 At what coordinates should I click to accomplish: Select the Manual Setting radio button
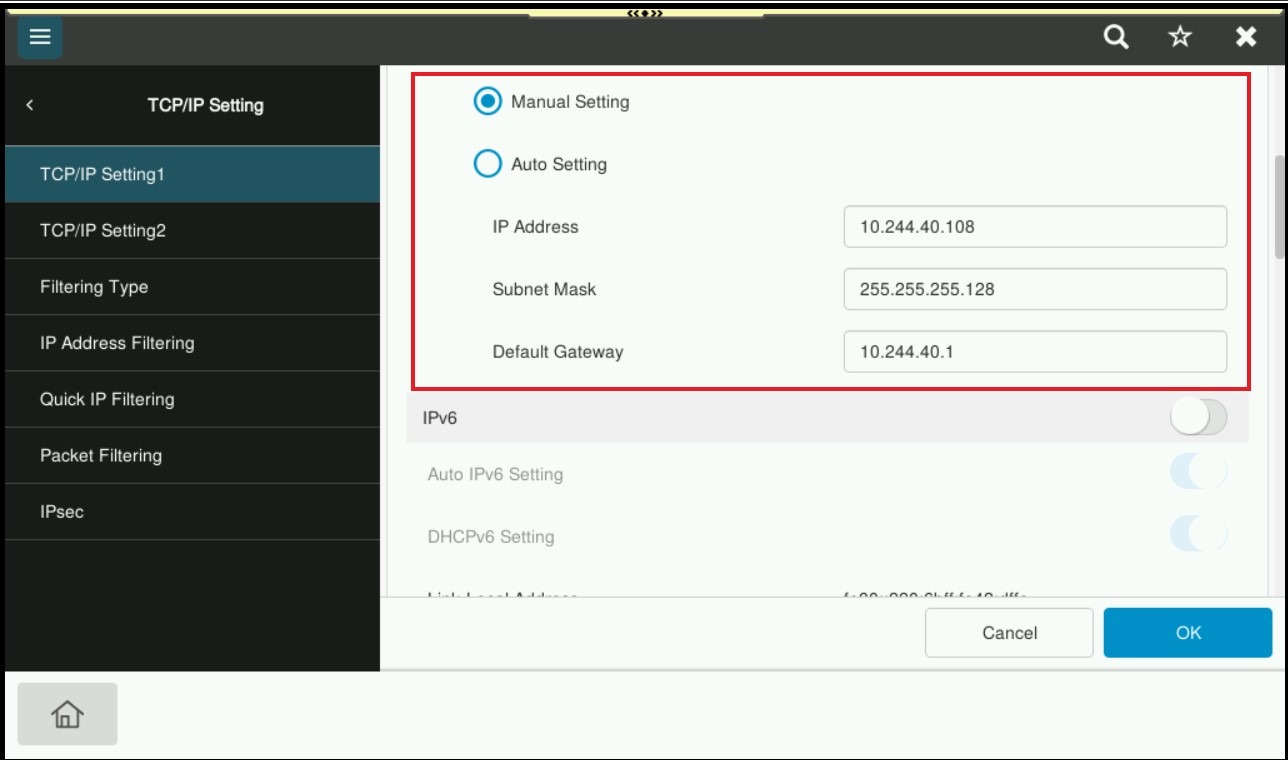click(487, 102)
